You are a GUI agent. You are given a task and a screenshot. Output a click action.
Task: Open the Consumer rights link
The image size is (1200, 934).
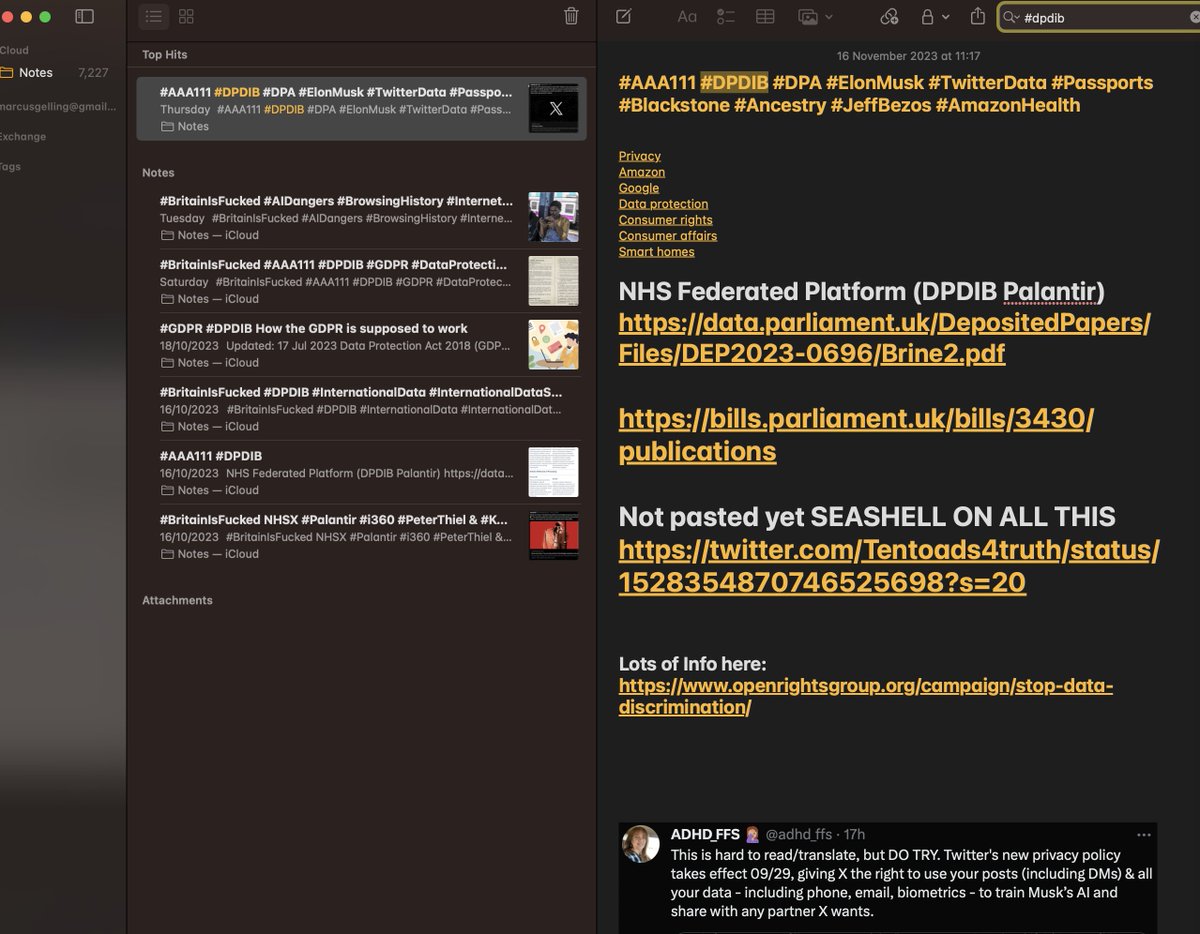[x=666, y=220]
